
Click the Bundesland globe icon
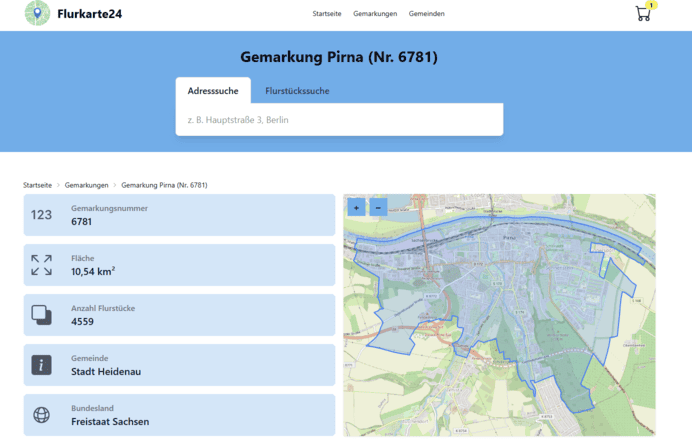click(41, 415)
